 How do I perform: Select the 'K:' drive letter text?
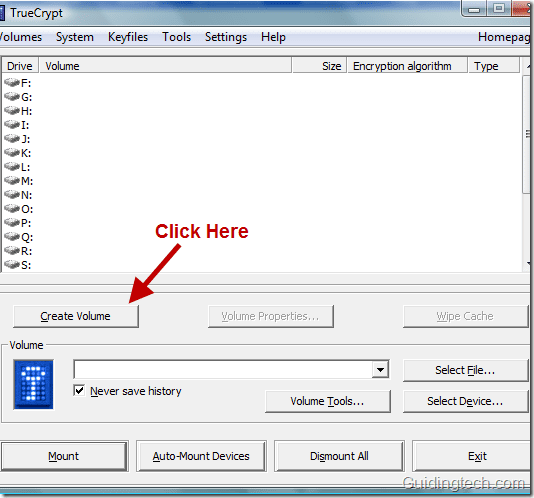tap(26, 153)
